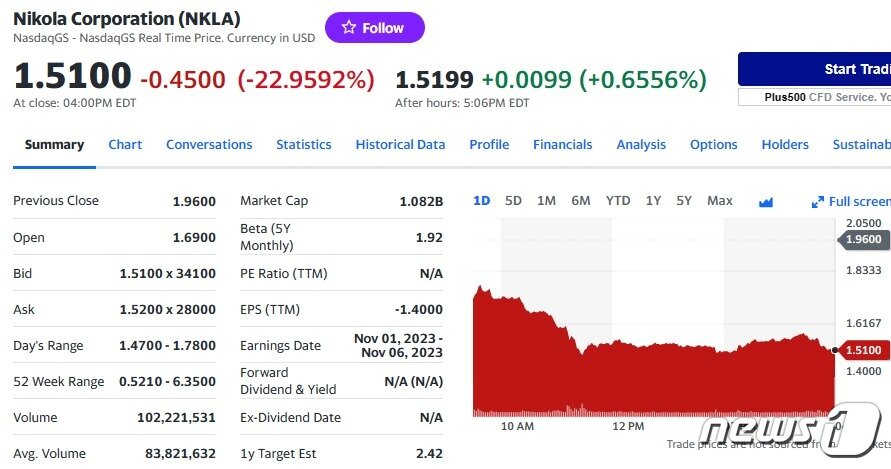This screenshot has width=891, height=469.
Task: Open the Holders tab
Action: coord(785,145)
